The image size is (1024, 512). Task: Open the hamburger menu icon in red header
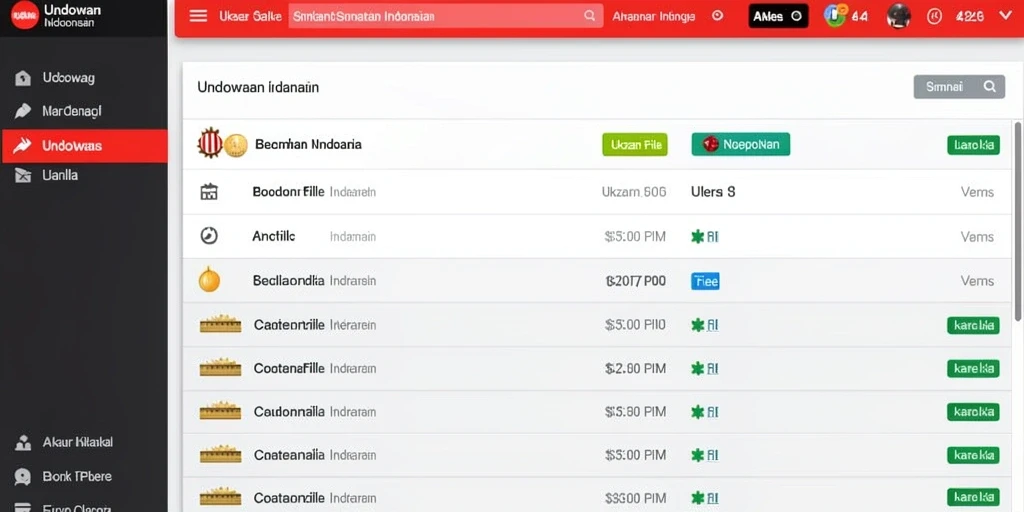click(x=198, y=16)
